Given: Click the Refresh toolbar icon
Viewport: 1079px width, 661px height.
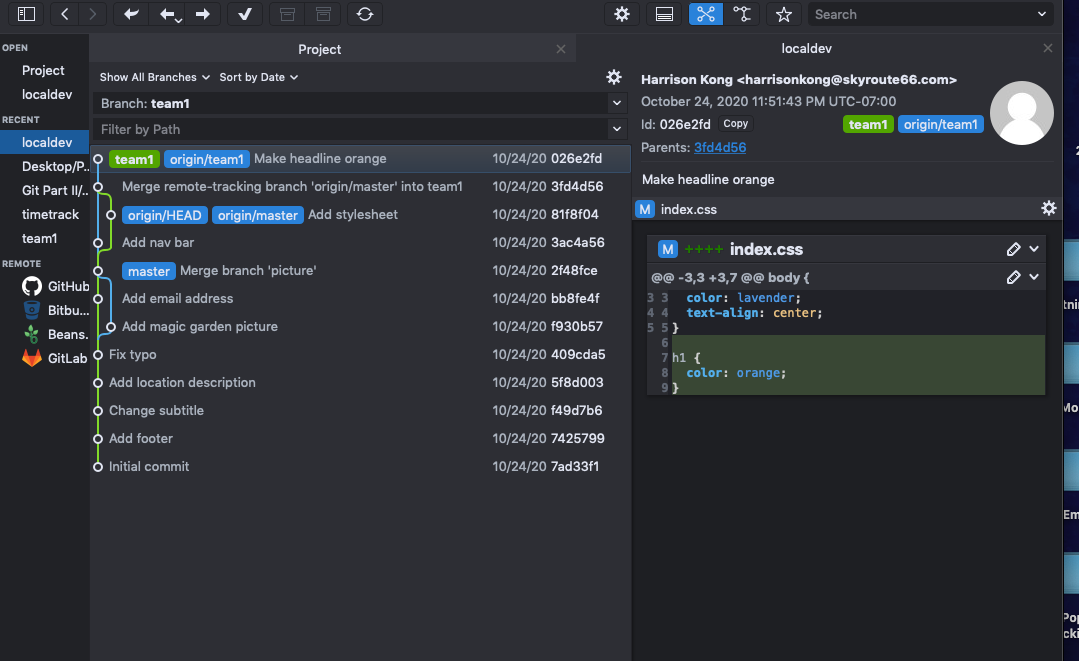Looking at the screenshot, I should 365,14.
